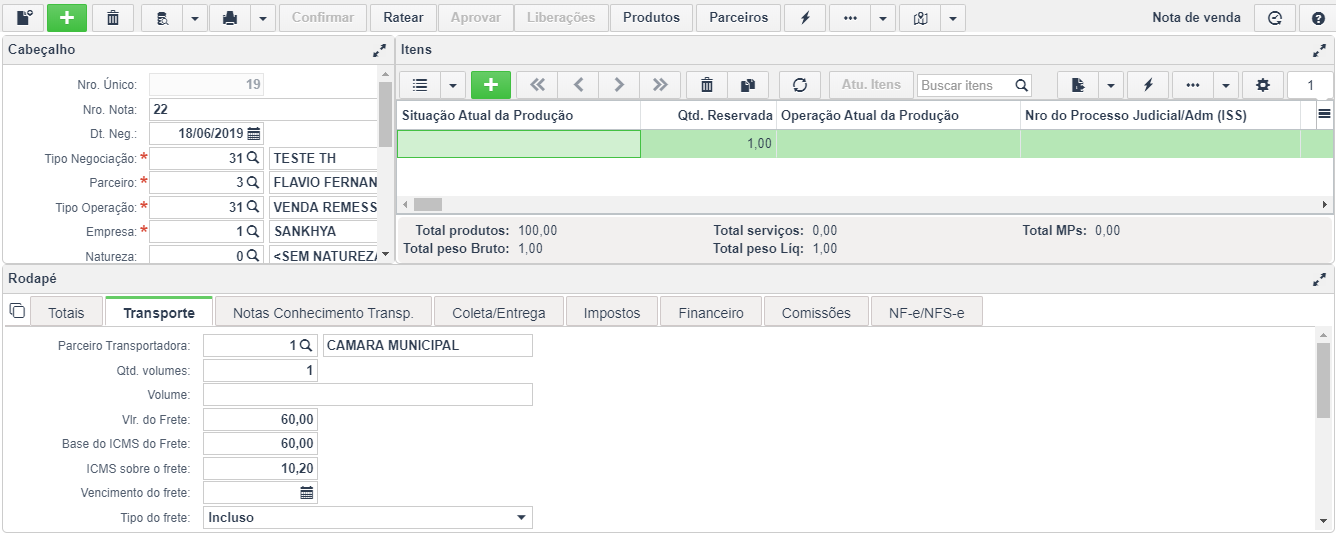Click the tab list icon left of Totais

16,311
